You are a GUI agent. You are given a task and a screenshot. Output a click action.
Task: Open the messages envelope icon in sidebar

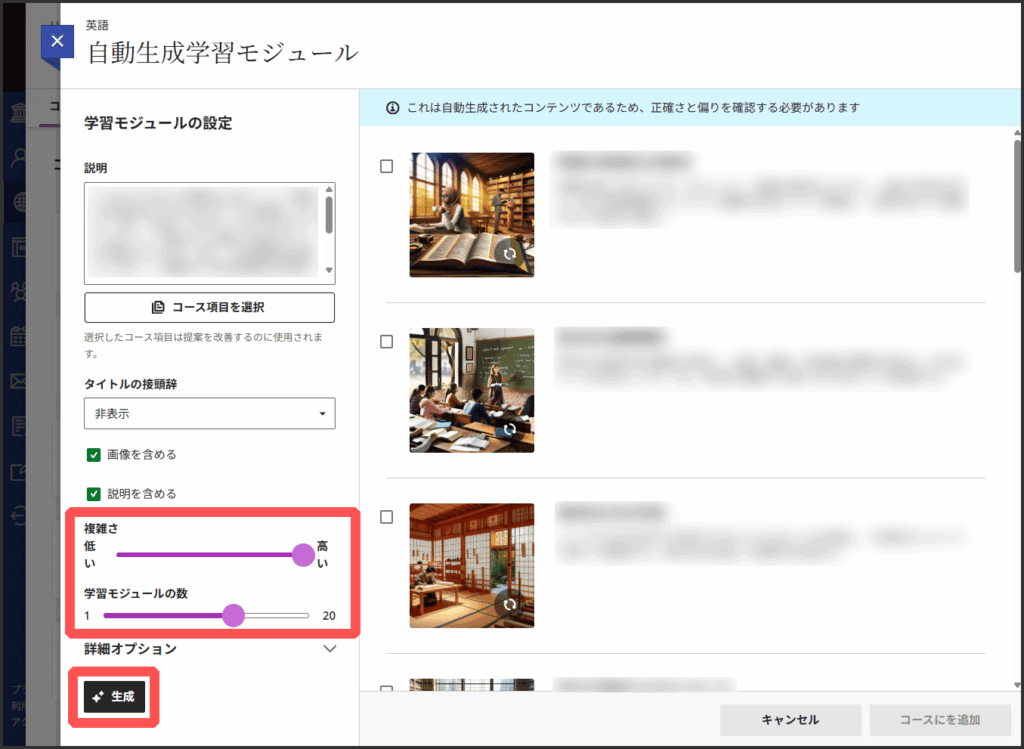(x=19, y=381)
